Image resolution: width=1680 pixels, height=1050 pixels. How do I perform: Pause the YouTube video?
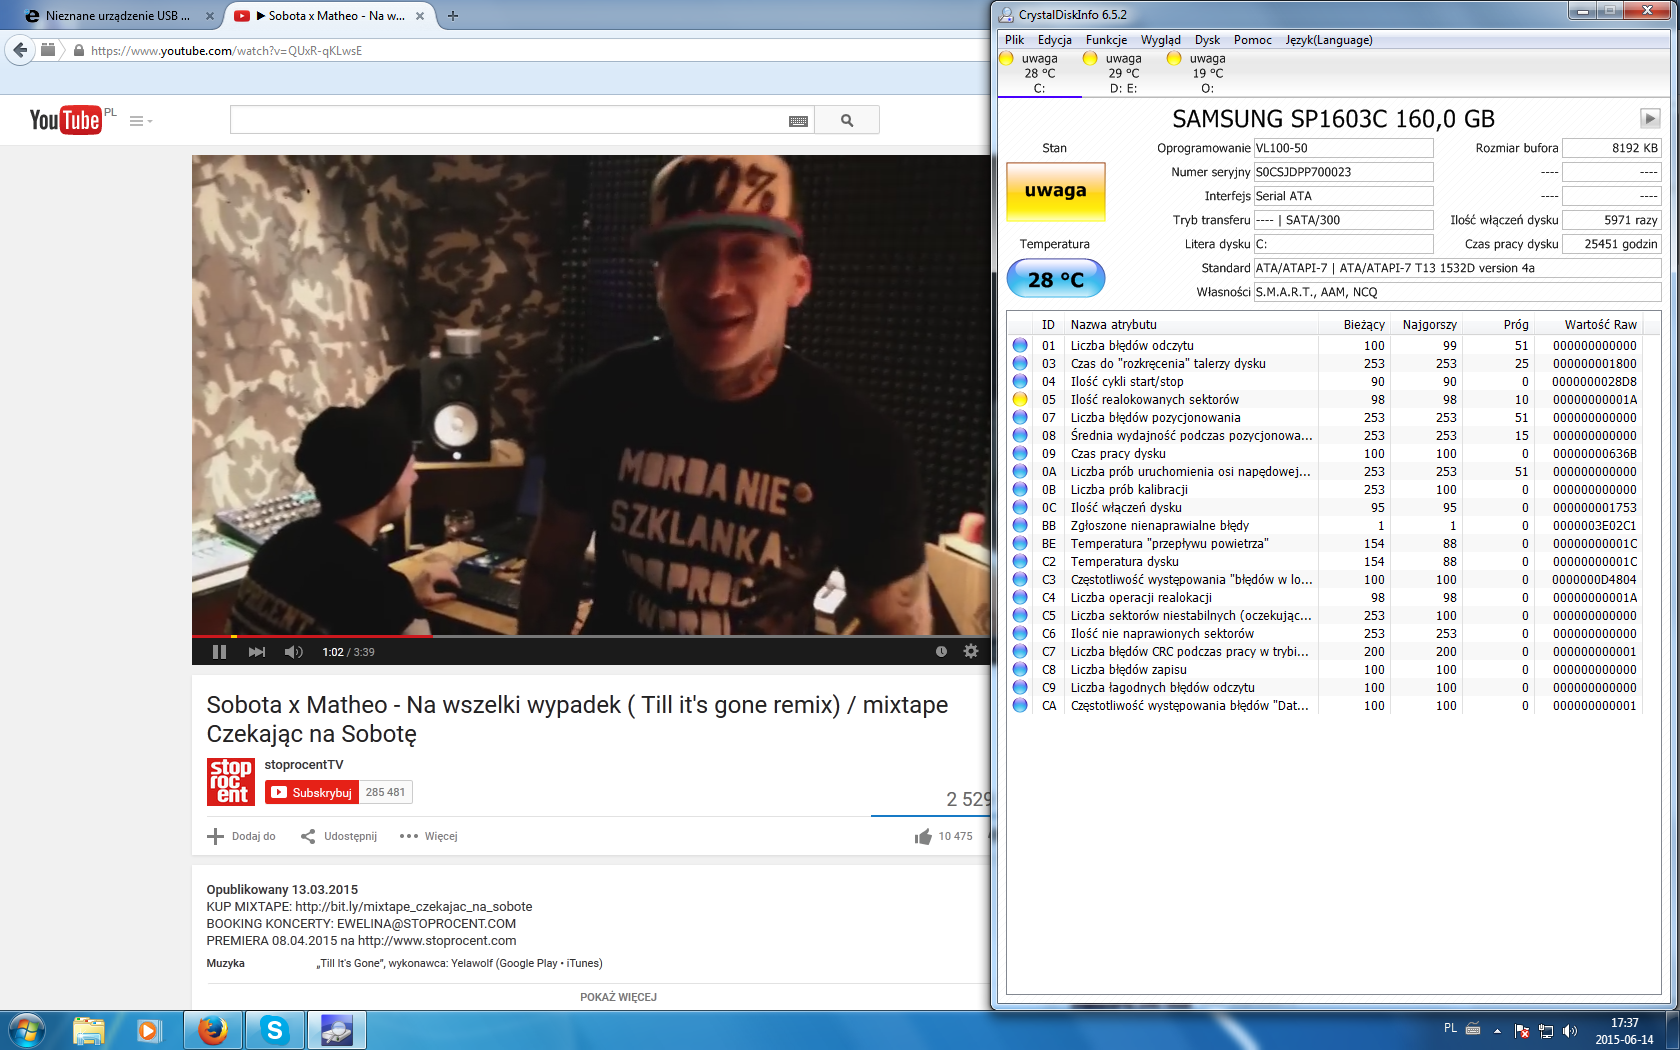(220, 652)
